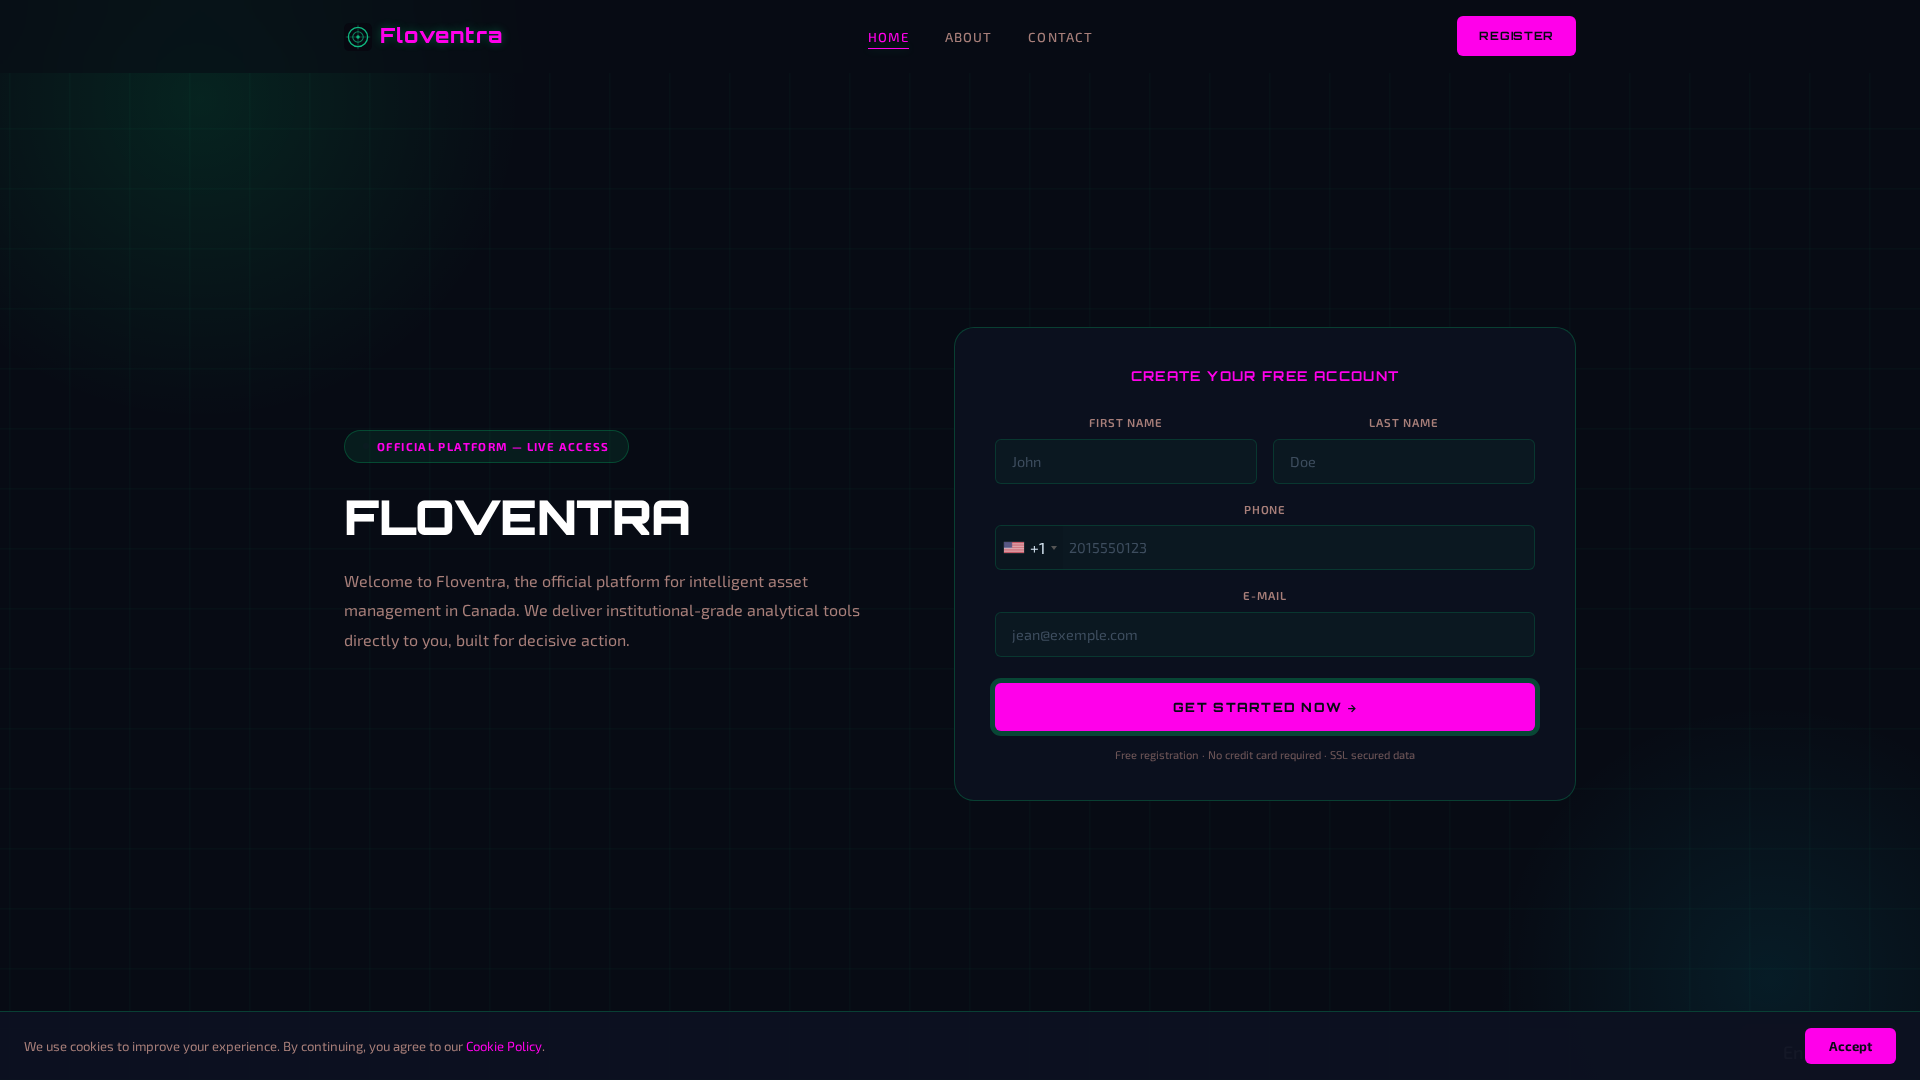The width and height of the screenshot is (1920, 1080).
Task: Click the Free registration footnote text
Action: [1265, 755]
